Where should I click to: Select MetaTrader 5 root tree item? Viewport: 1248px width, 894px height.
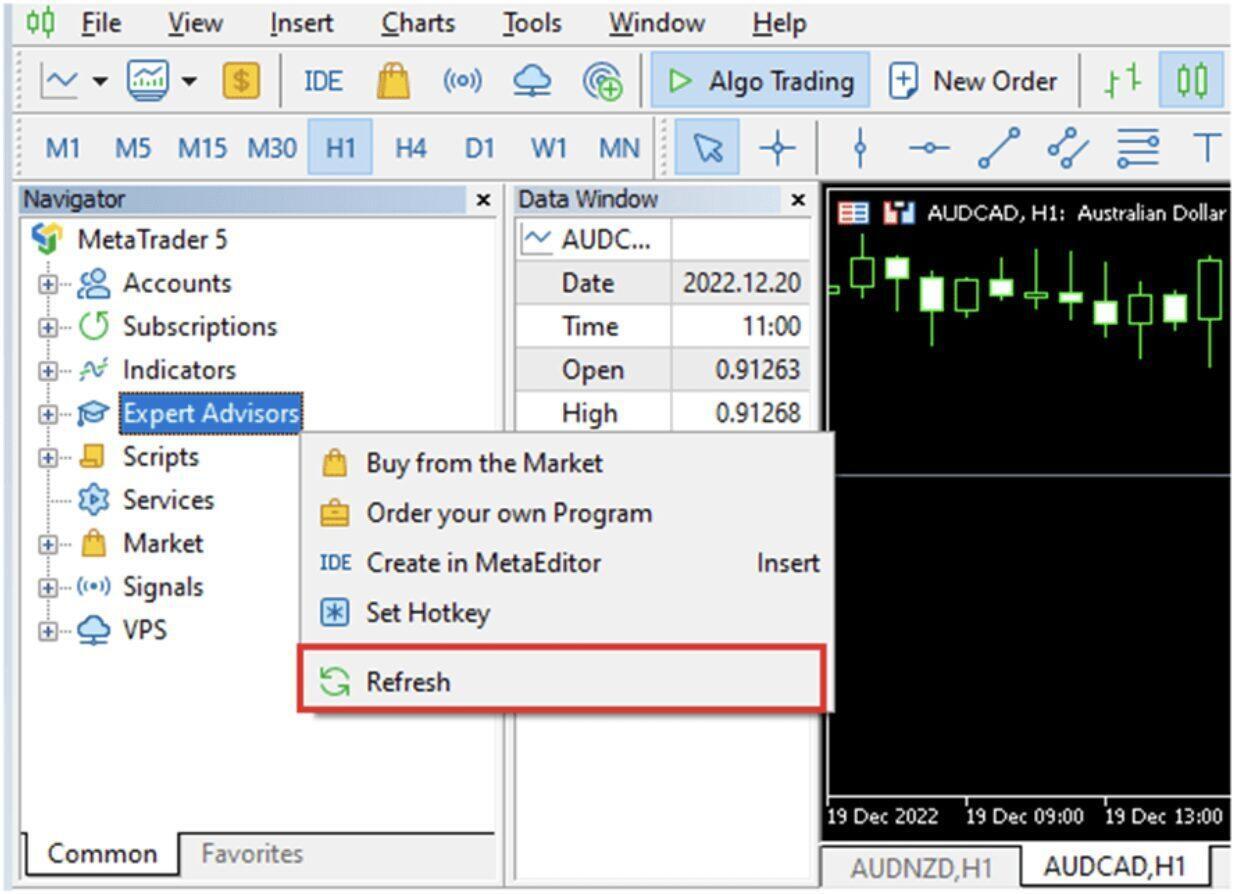tap(152, 240)
